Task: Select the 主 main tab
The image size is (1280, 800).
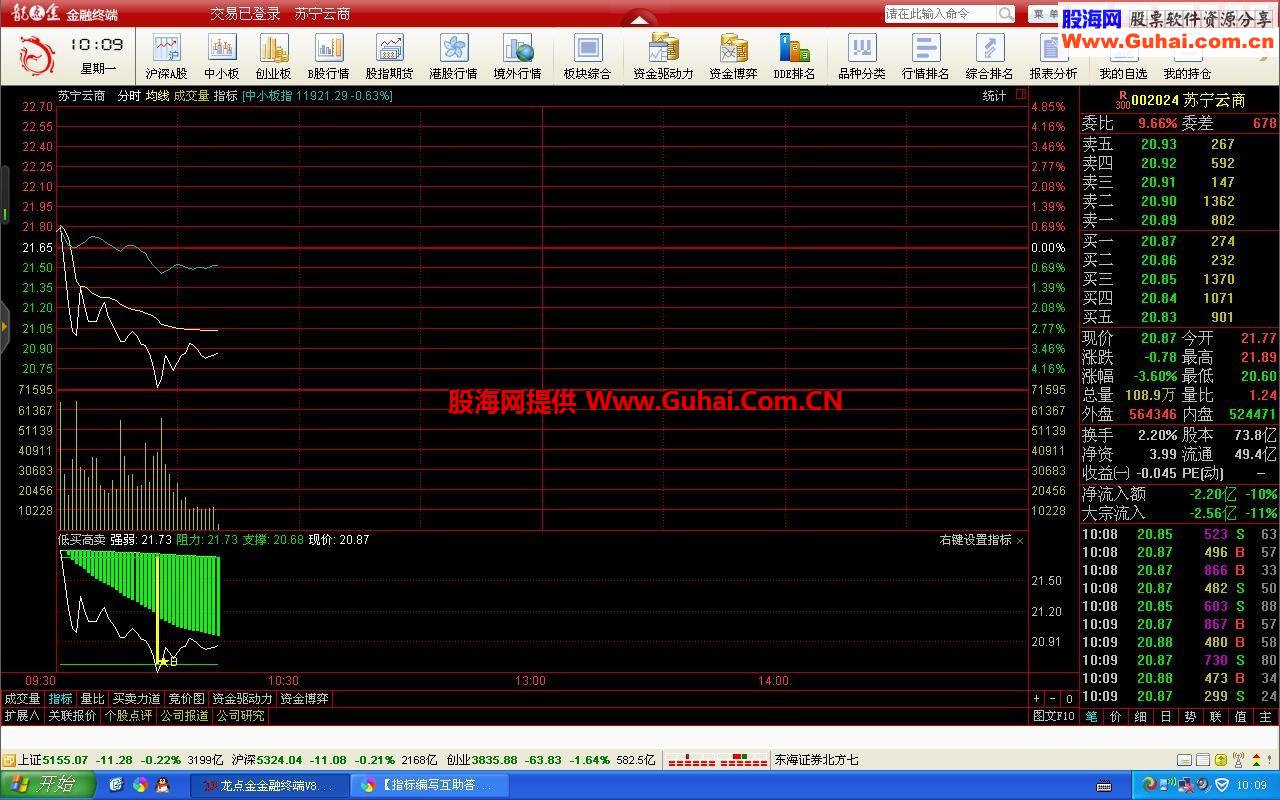Action: [1266, 716]
